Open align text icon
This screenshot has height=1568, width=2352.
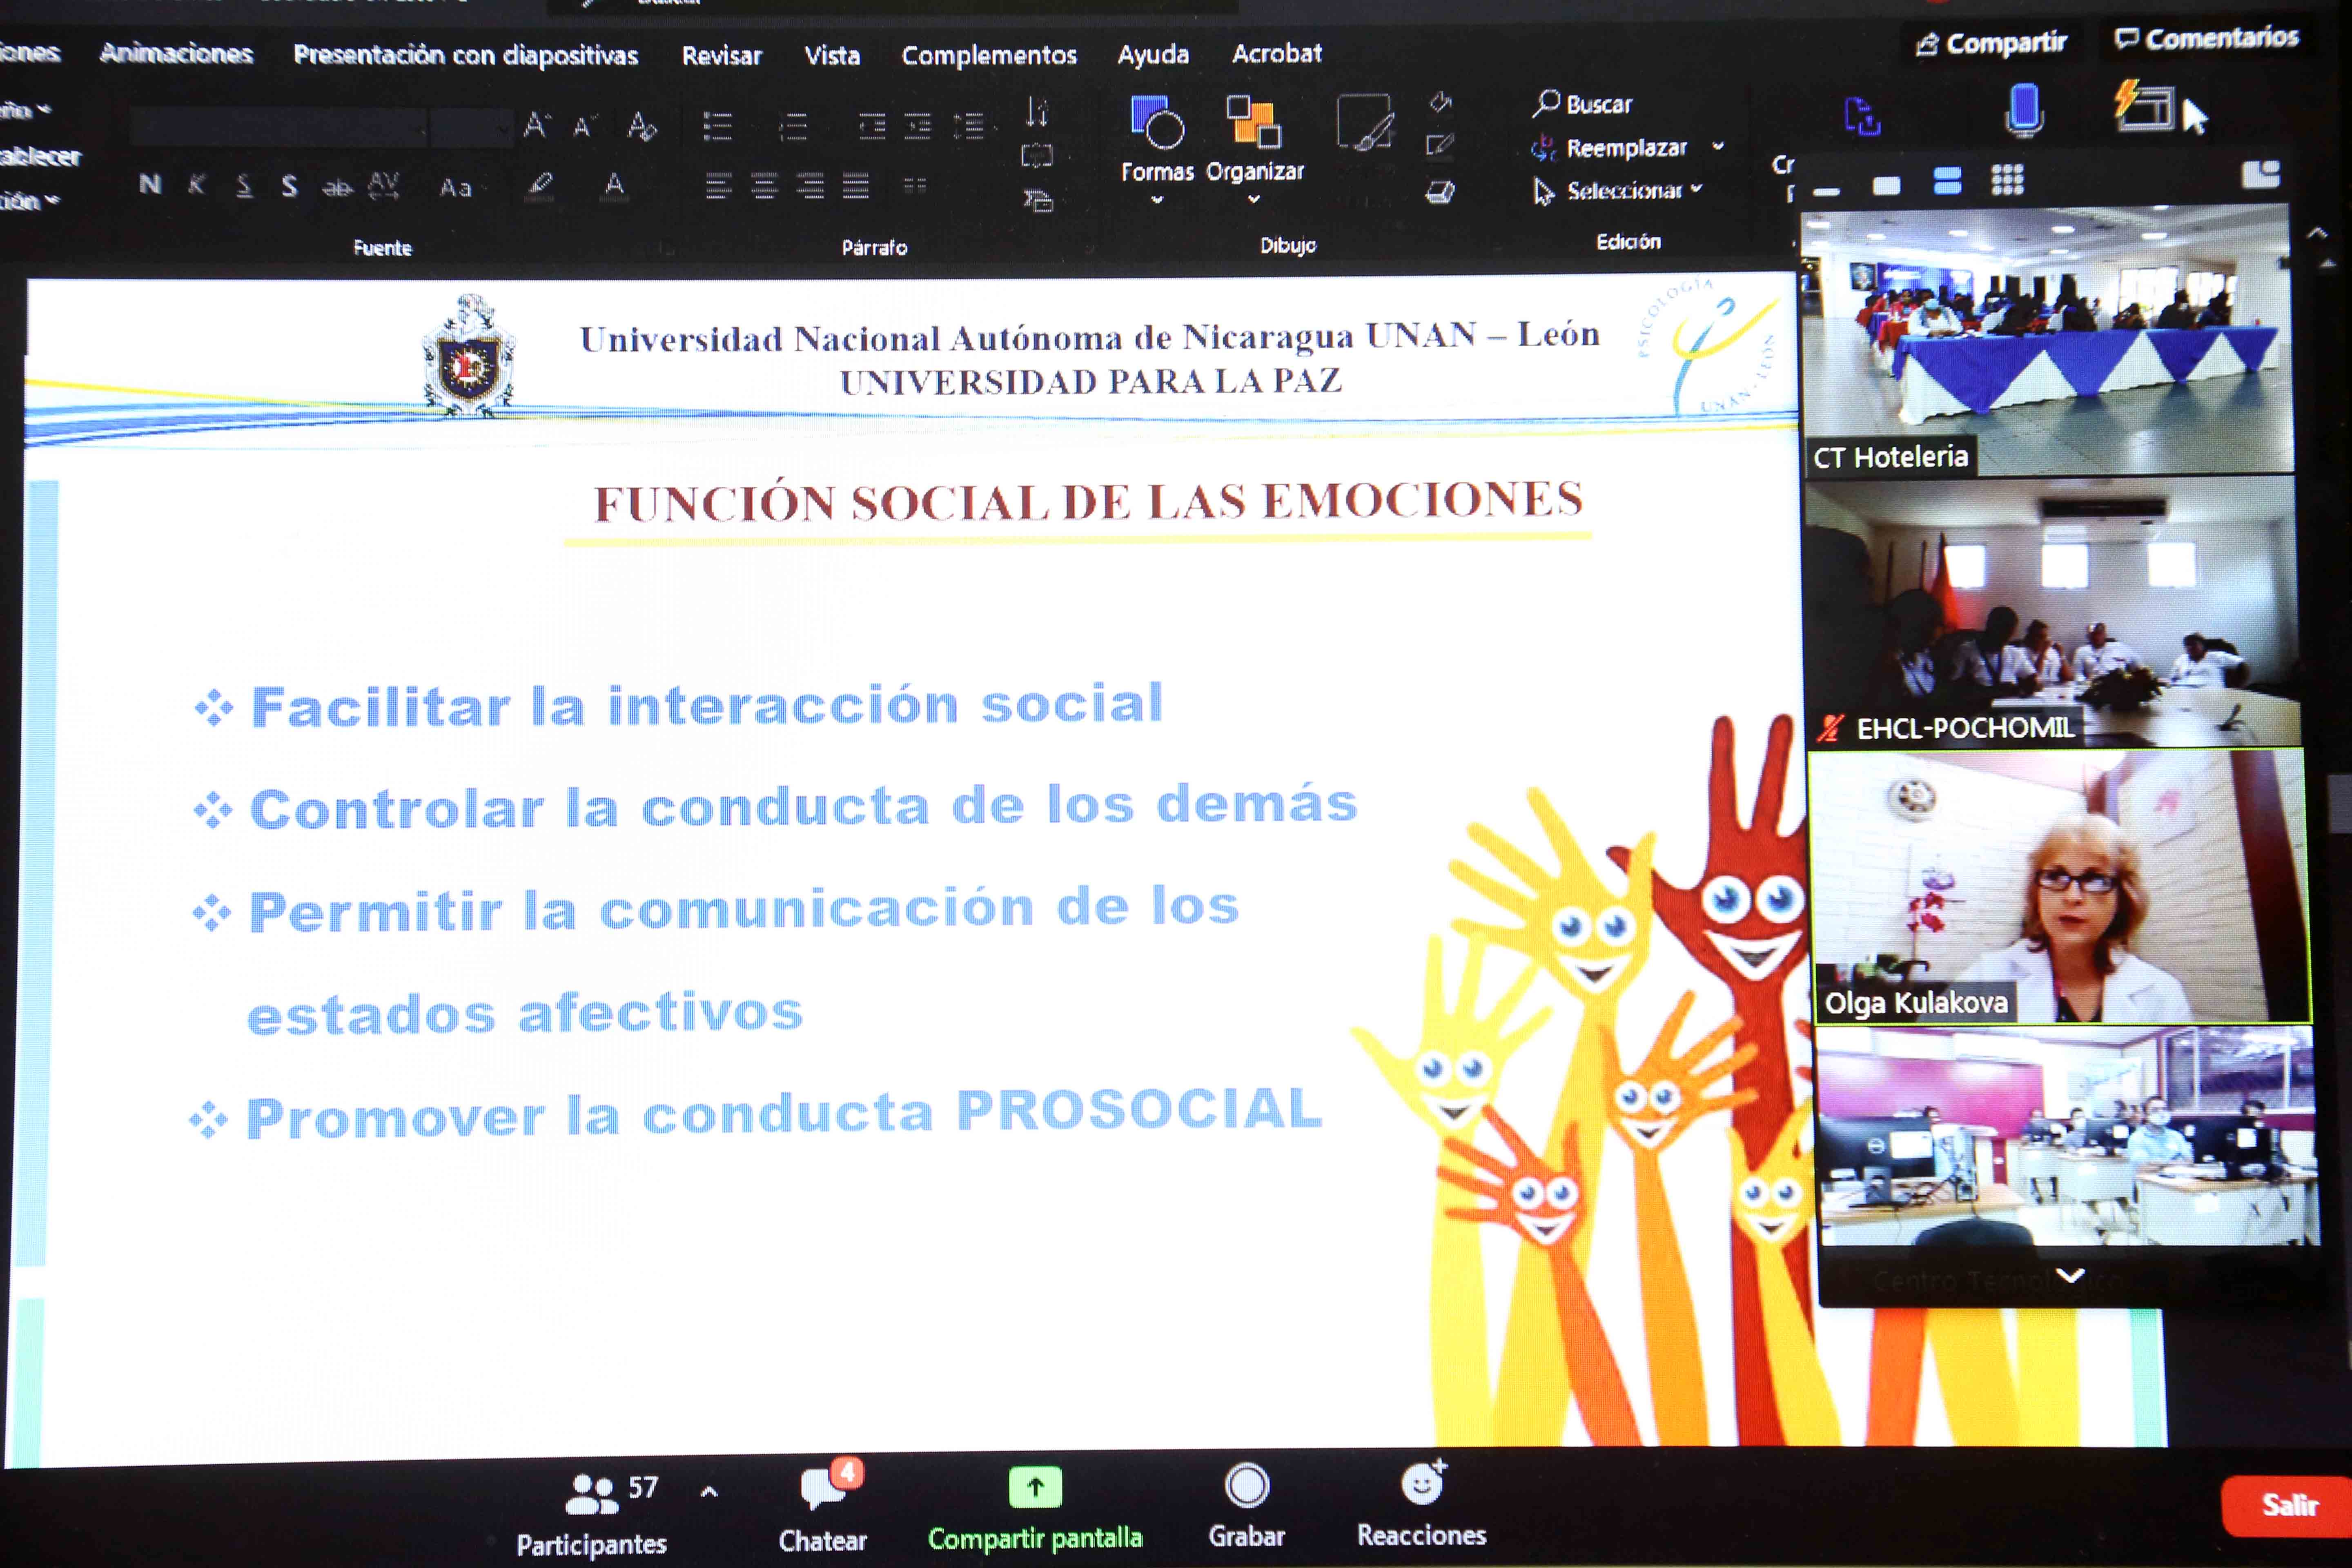[1037, 156]
